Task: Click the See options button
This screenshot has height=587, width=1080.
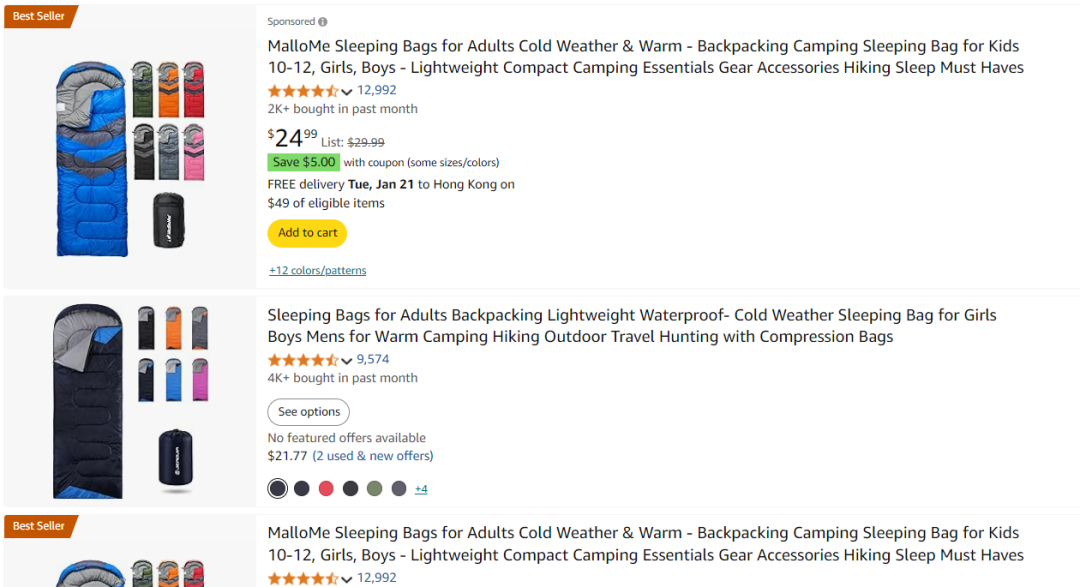Action: [309, 412]
